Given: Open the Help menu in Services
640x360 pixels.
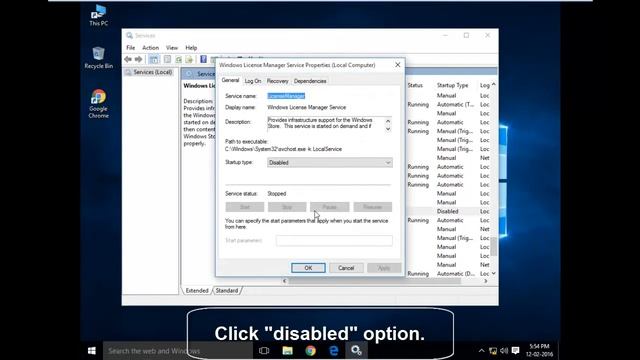Looking at the screenshot, I should coord(191,48).
